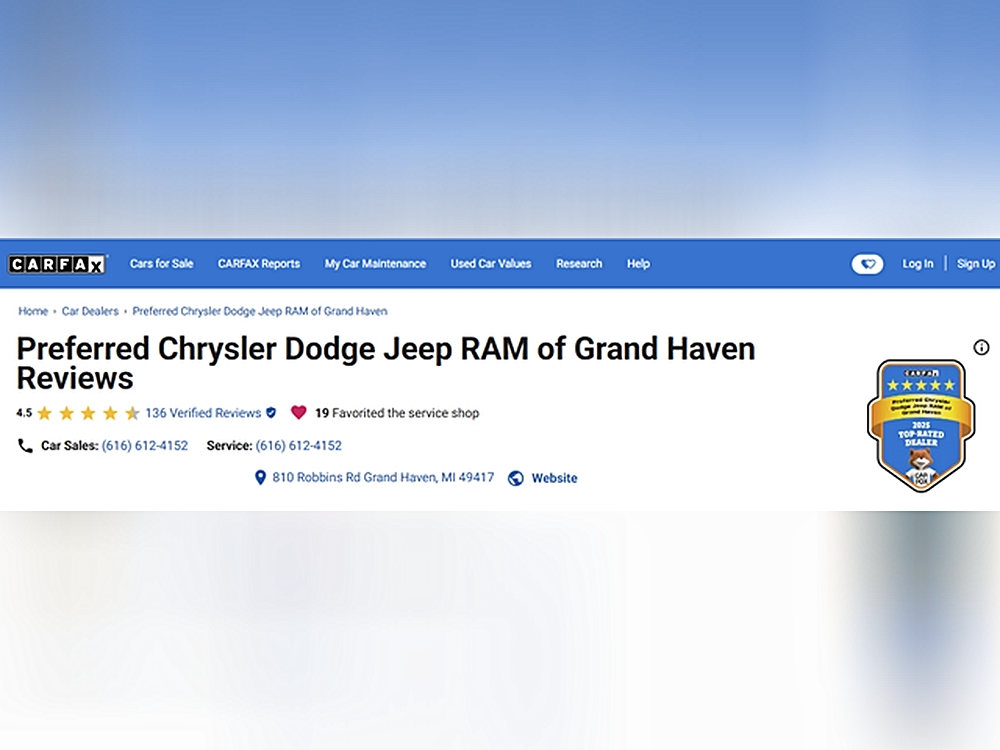The image size is (1000, 750).
Task: Open the 810 Robbins Rd address link
Action: point(383,477)
